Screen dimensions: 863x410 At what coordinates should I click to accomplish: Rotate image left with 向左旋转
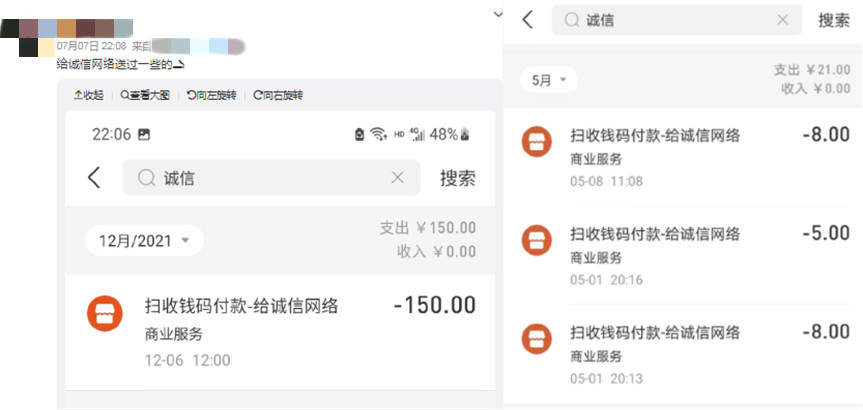[212, 95]
